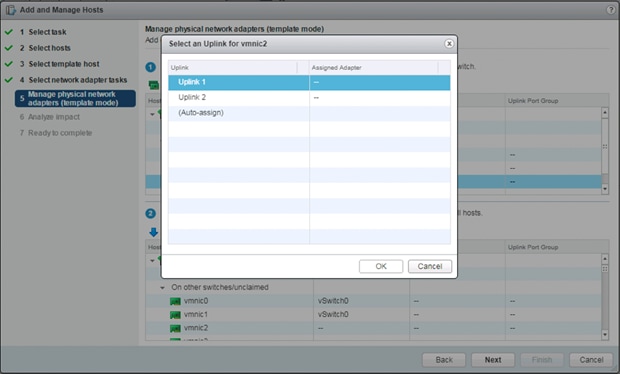Click the wizard Back button

click(444, 360)
